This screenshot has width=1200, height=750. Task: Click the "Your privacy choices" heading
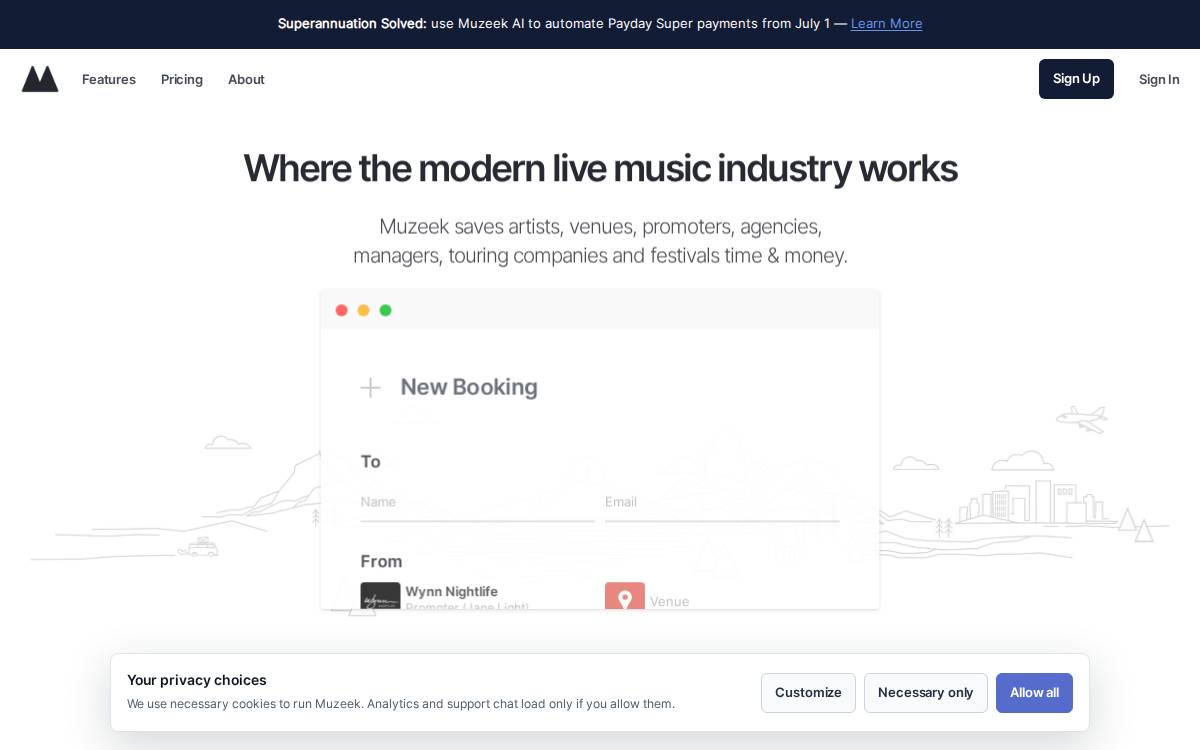tap(197, 680)
